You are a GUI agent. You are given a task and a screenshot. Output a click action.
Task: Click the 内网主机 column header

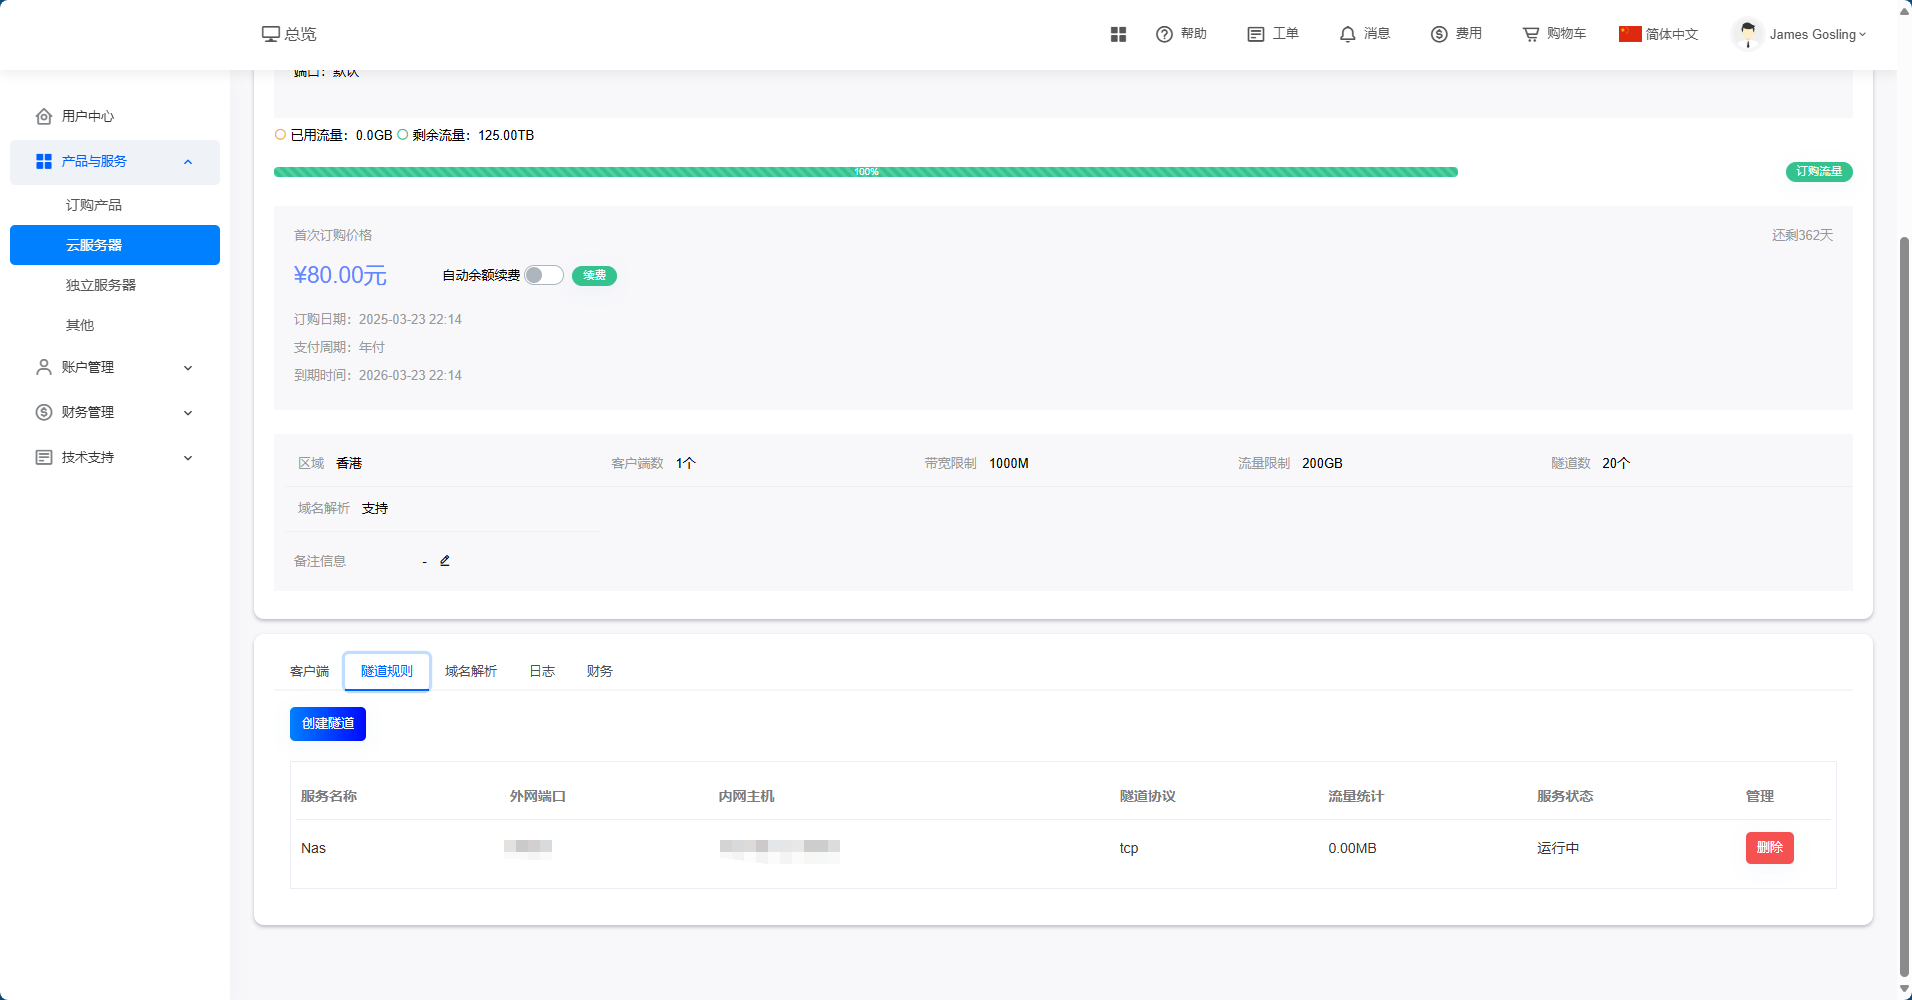tap(746, 796)
